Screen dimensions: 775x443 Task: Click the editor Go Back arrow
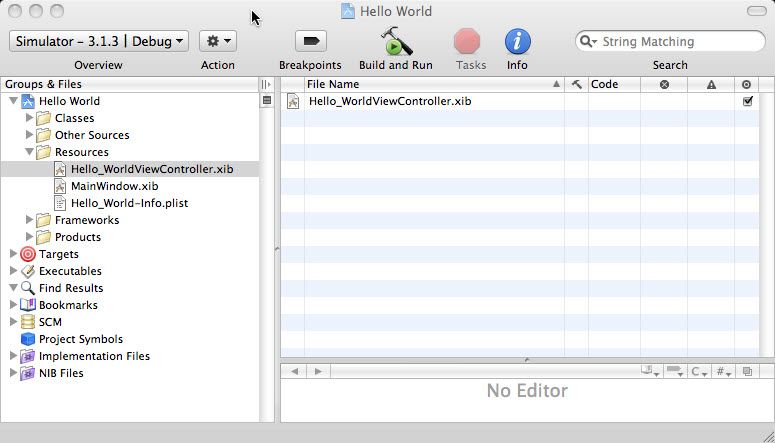pos(295,371)
